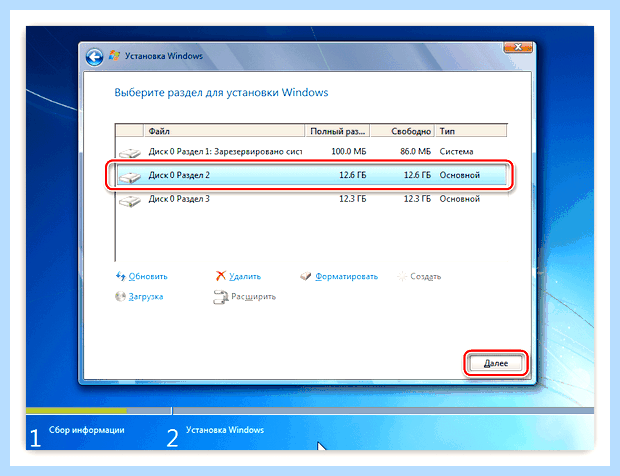Click the Форматировать link
Screen dimensions: 620x476
(x=347, y=276)
